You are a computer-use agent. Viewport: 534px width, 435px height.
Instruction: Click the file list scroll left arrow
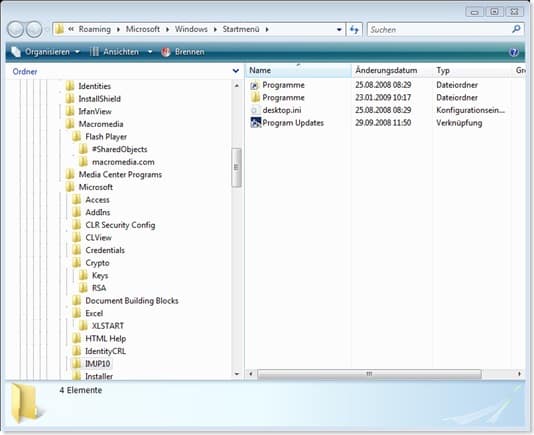251,374
